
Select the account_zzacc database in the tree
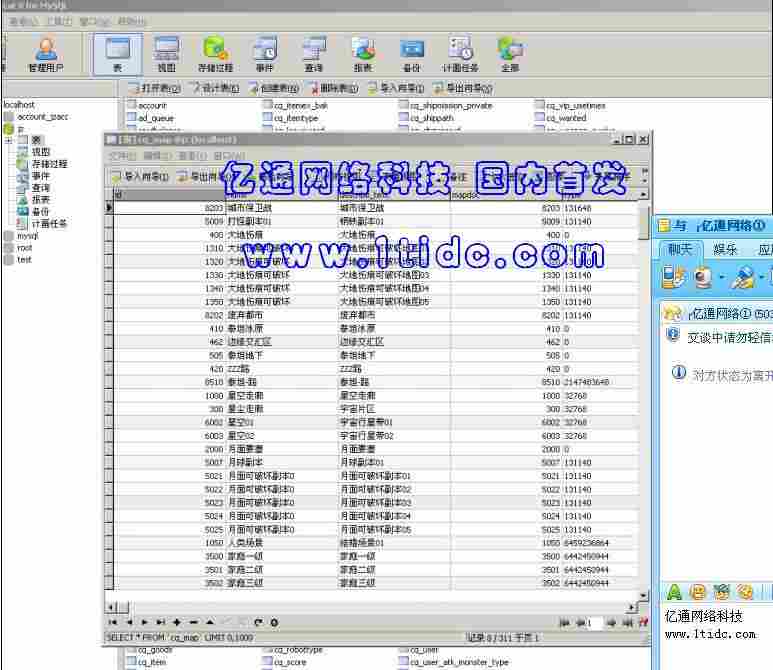42,117
